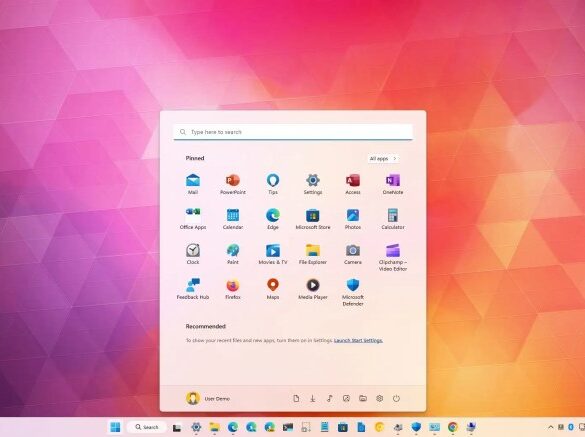
Task: Open Downloads folder from Start footer
Action: click(x=313, y=399)
